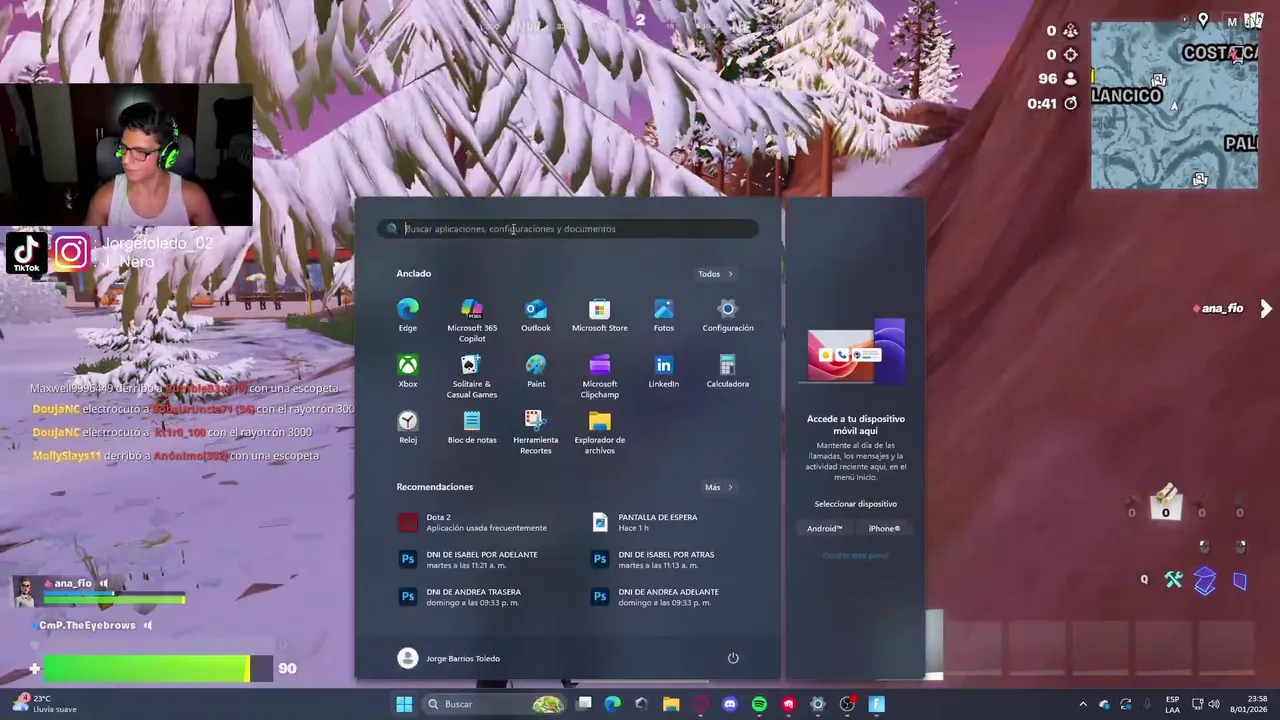Open the Fortnite taskbar icon

(x=877, y=704)
